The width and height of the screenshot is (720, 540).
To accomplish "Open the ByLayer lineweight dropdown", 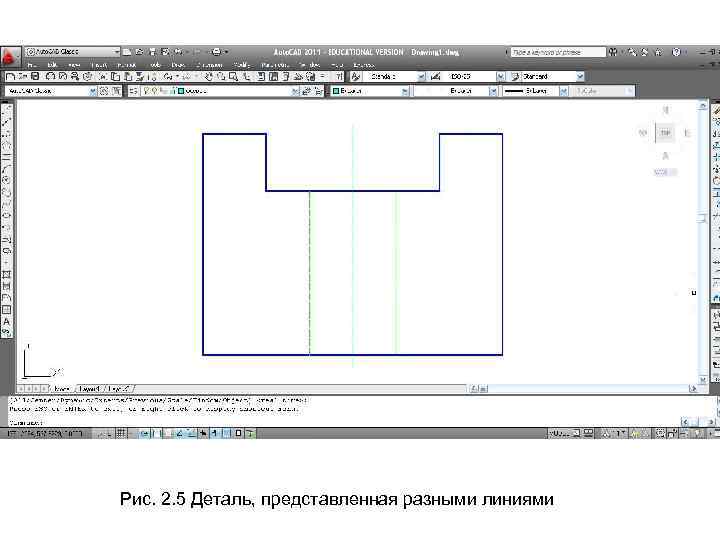I will pos(535,91).
